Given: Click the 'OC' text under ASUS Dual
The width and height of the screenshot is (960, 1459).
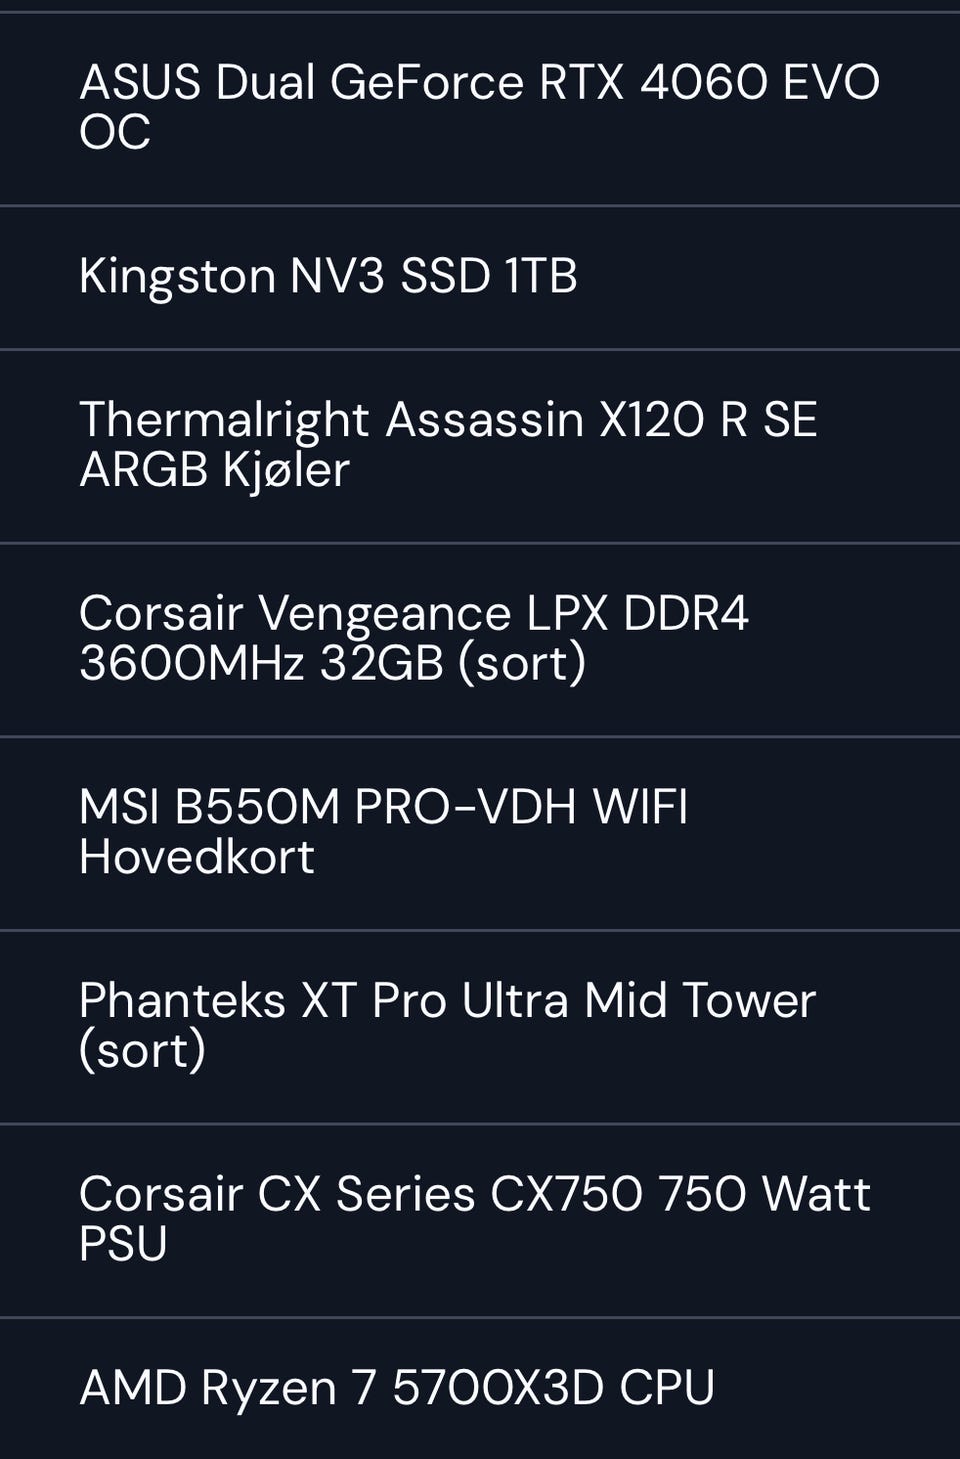Looking at the screenshot, I should (x=115, y=133).
